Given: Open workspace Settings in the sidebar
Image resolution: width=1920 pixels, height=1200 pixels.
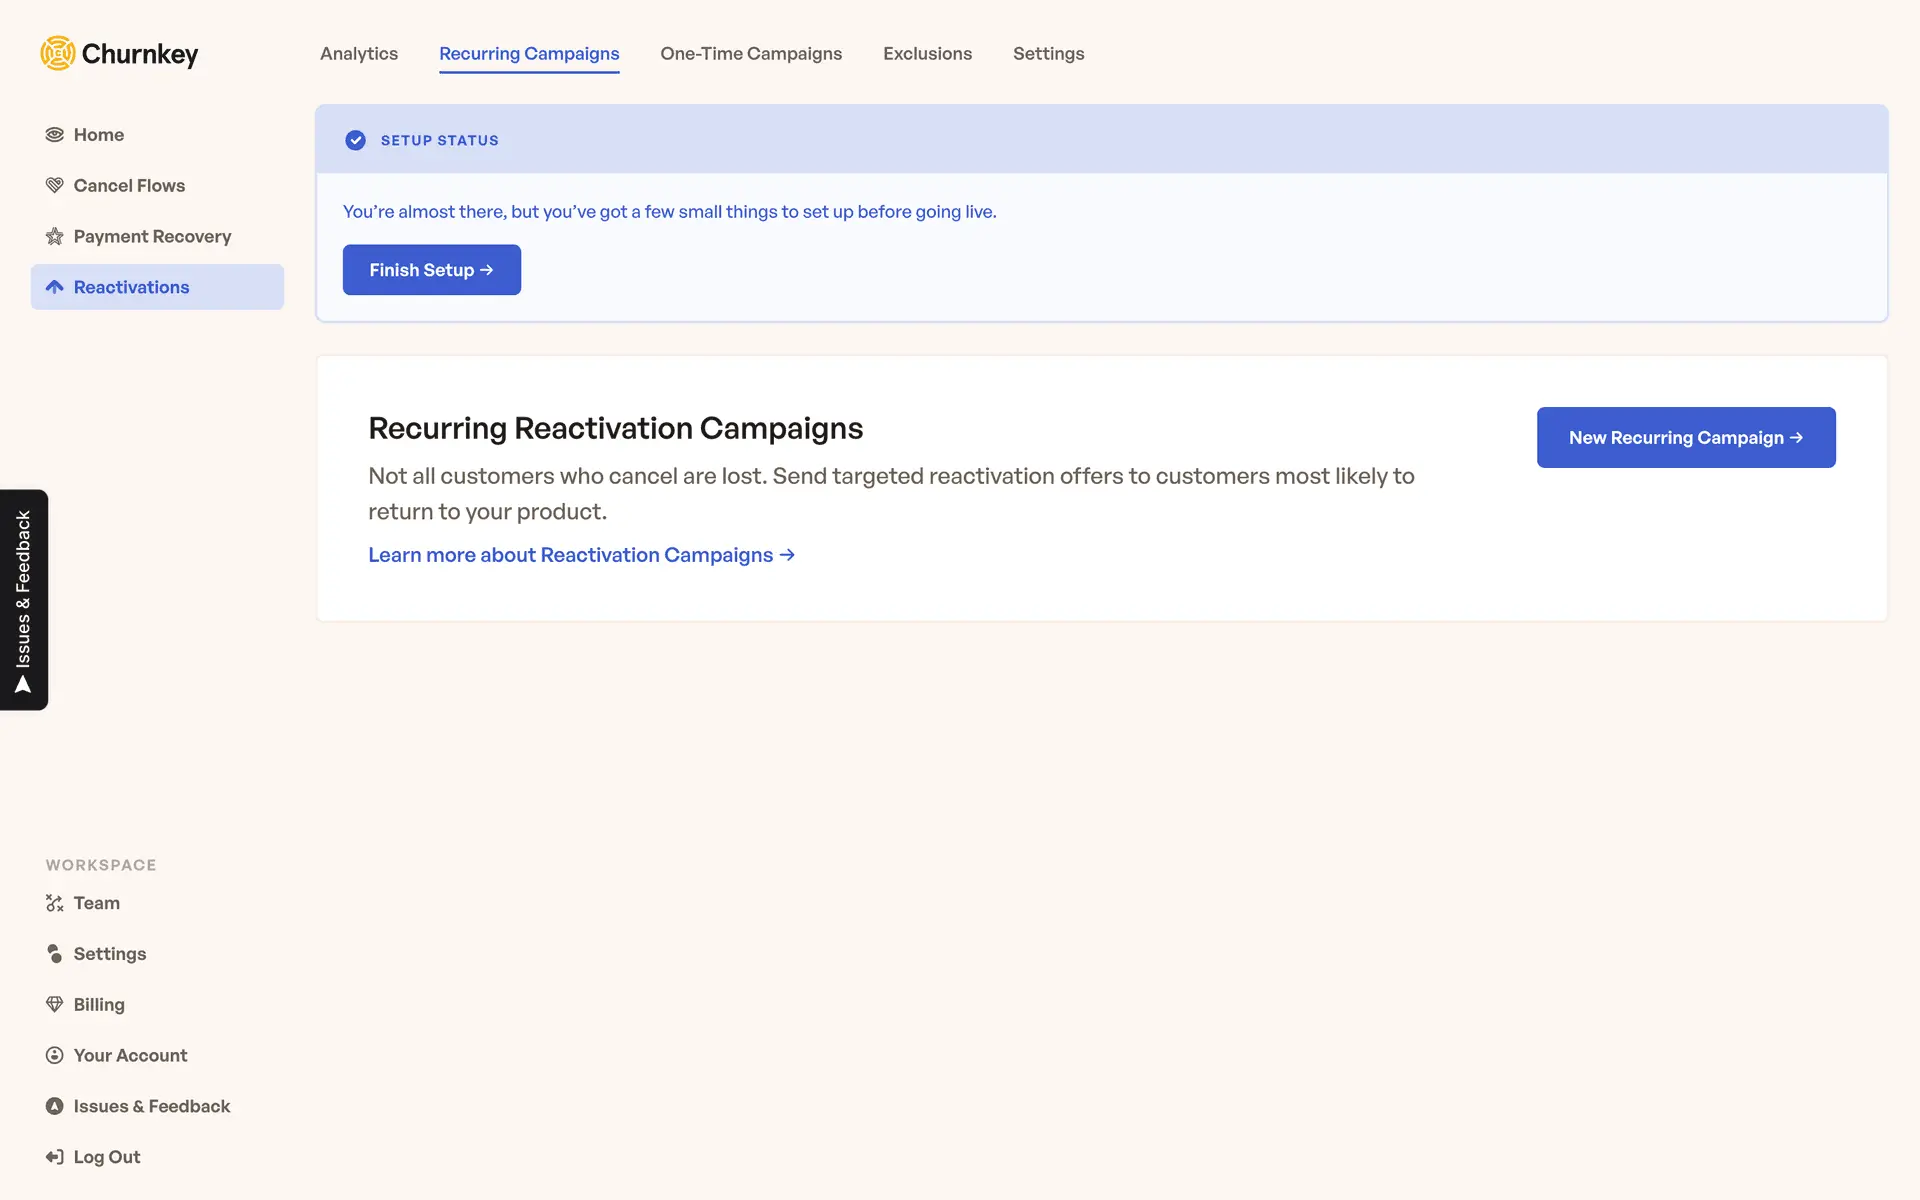Looking at the screenshot, I should click(x=109, y=954).
